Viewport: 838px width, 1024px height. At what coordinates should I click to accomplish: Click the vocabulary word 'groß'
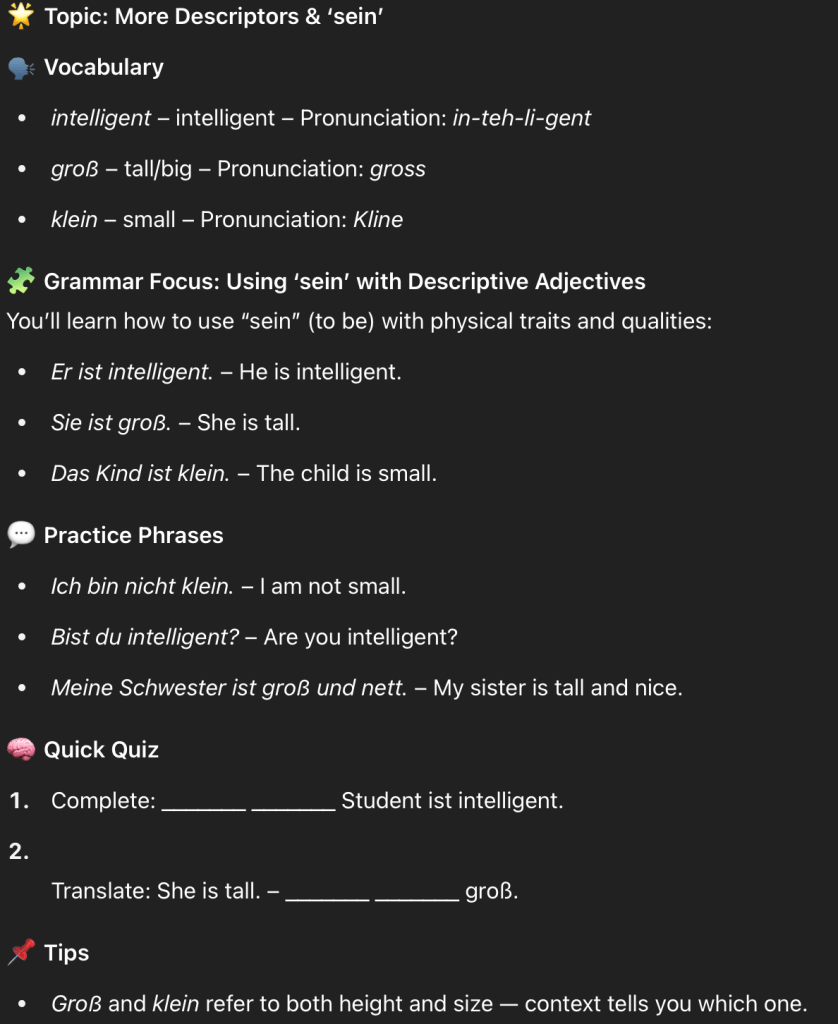point(75,169)
